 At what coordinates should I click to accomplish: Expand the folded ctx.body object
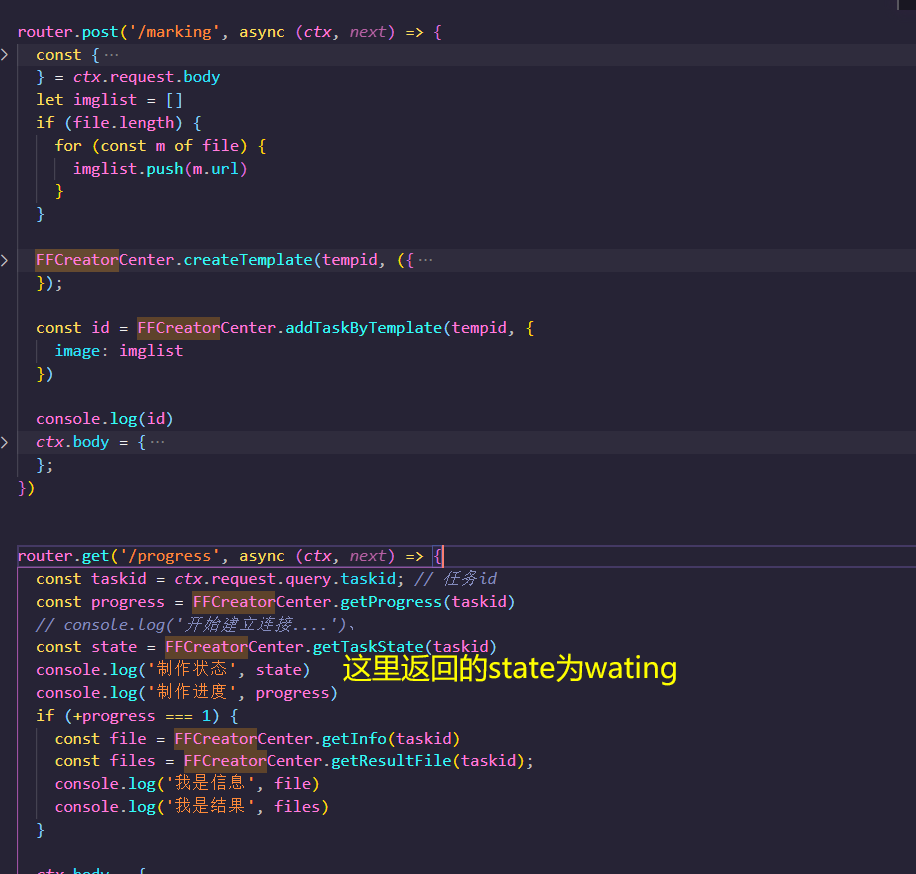click(5, 441)
